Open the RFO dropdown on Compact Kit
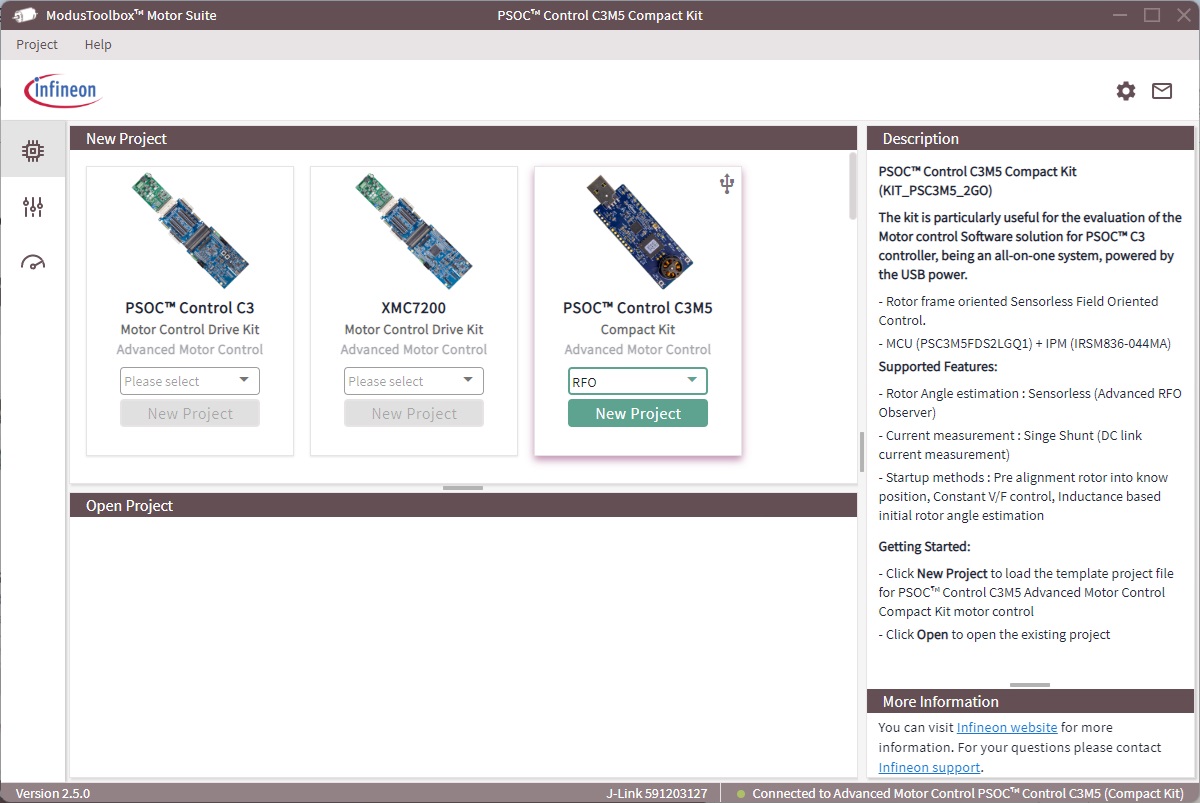This screenshot has width=1200, height=803. click(638, 381)
